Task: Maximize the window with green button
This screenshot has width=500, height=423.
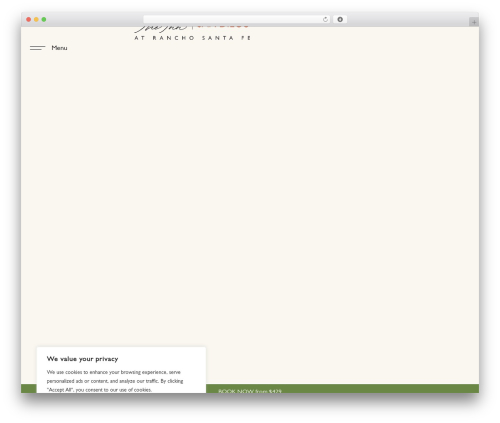Action: [44, 20]
